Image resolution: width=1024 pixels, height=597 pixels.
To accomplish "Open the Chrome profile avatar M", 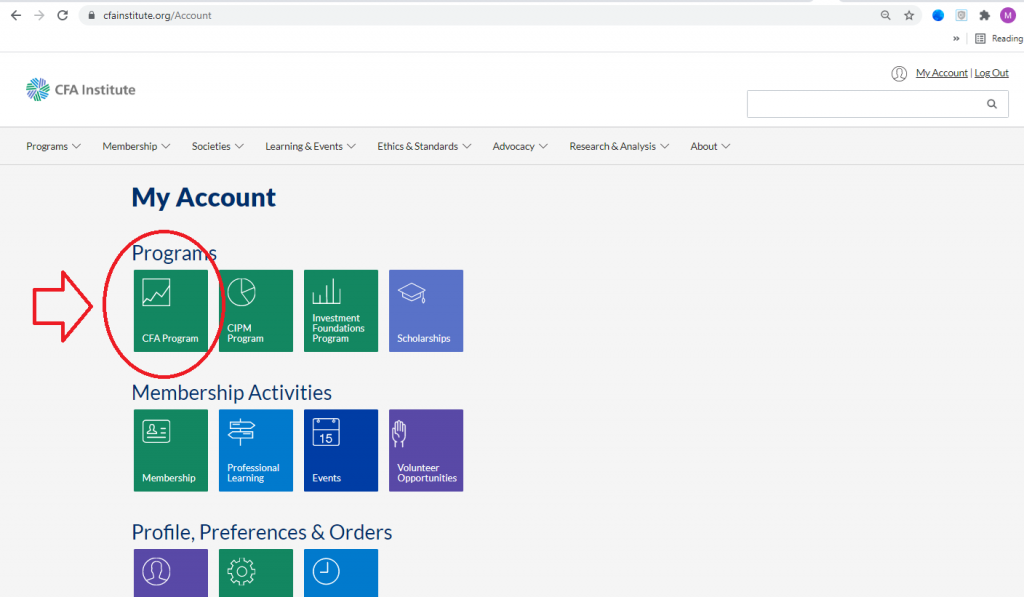I will pos(1008,15).
